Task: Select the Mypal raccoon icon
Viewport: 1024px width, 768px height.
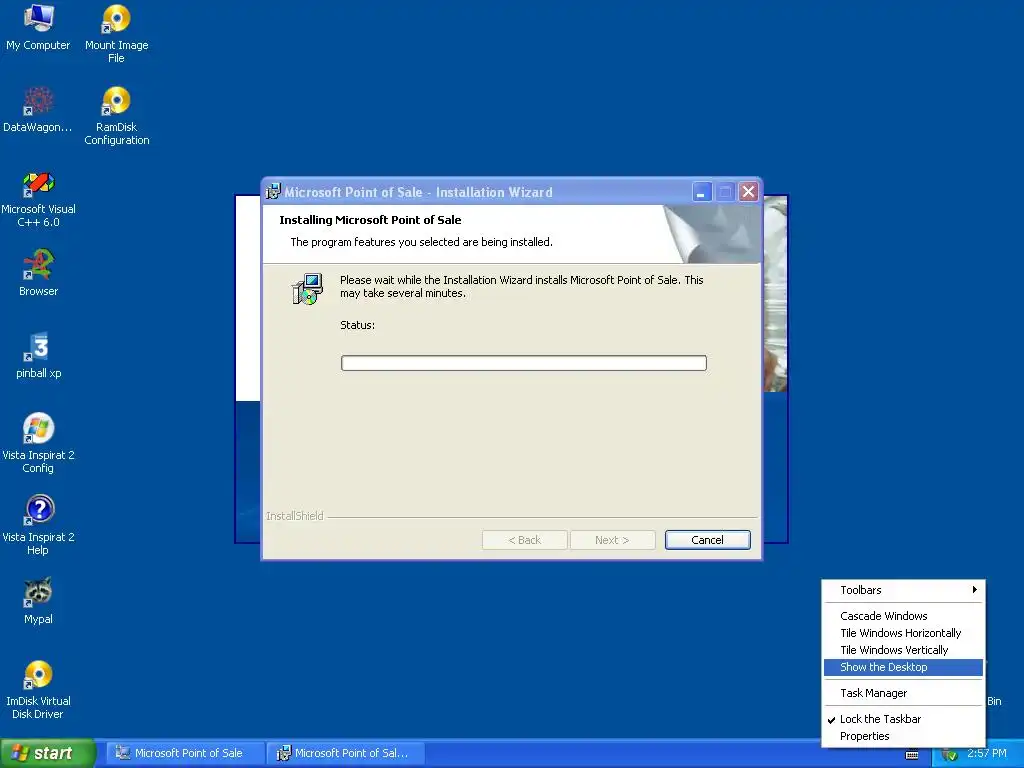Action: tap(38, 601)
